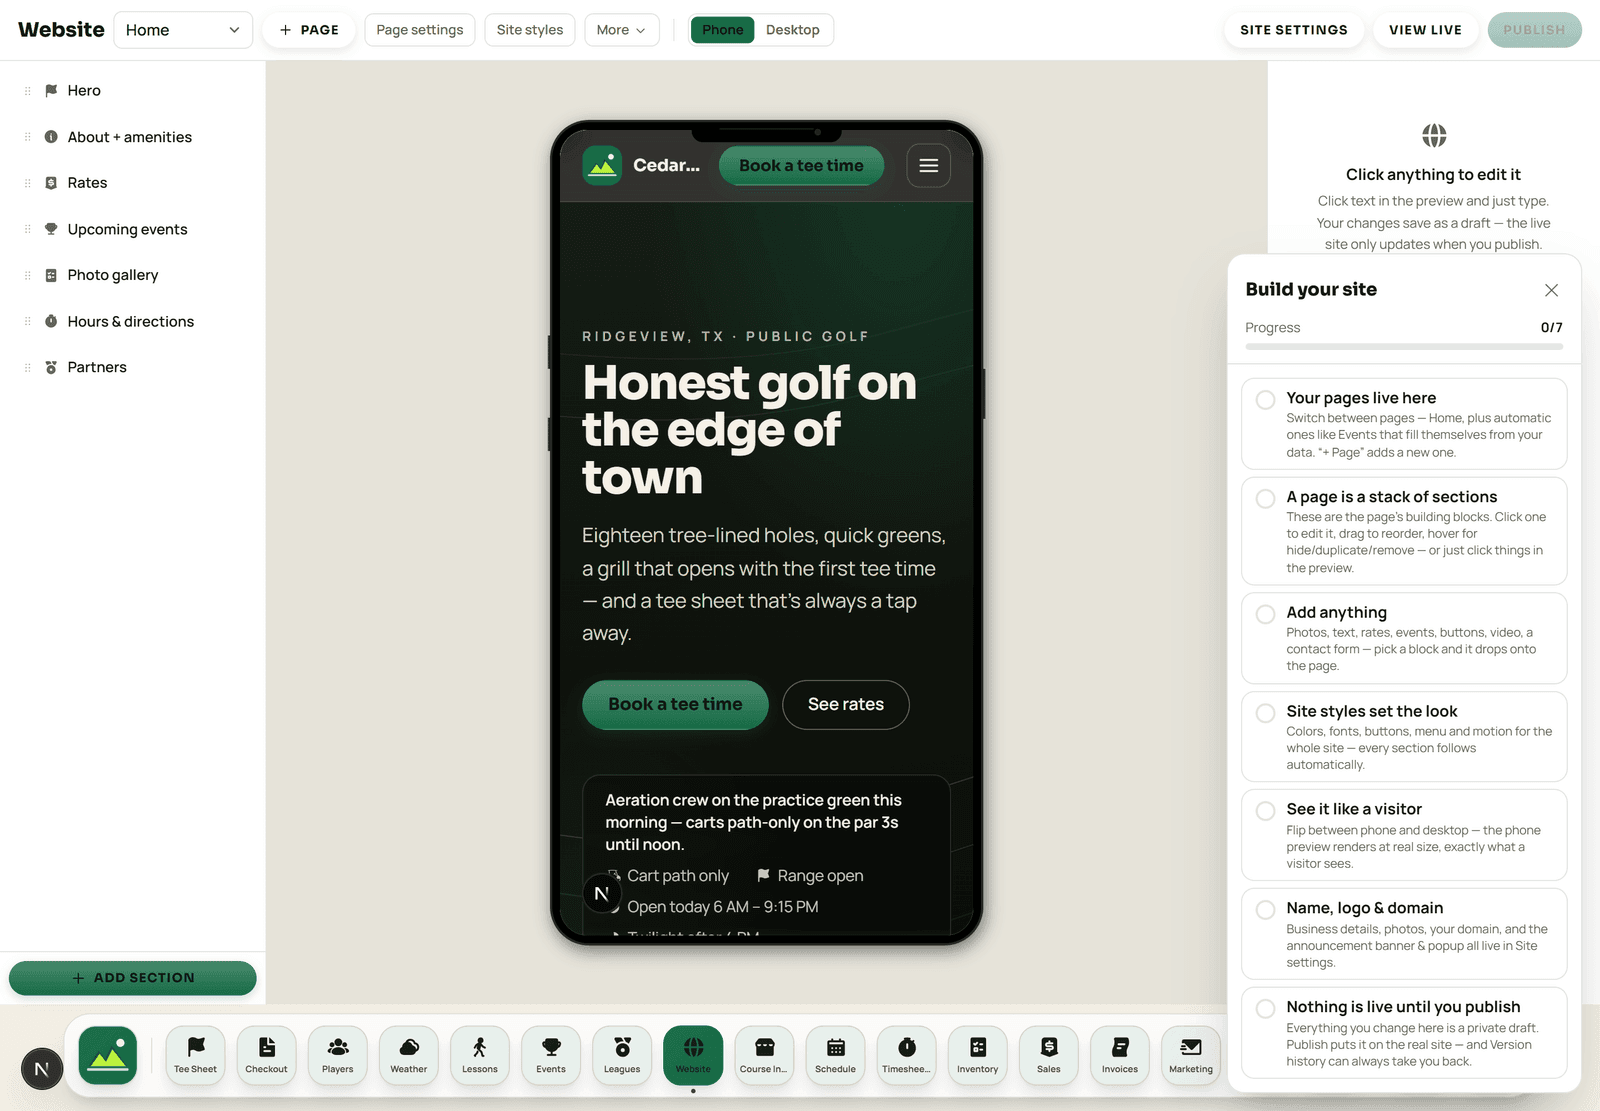
Task: Switch preview to Phone view
Action: tap(722, 30)
